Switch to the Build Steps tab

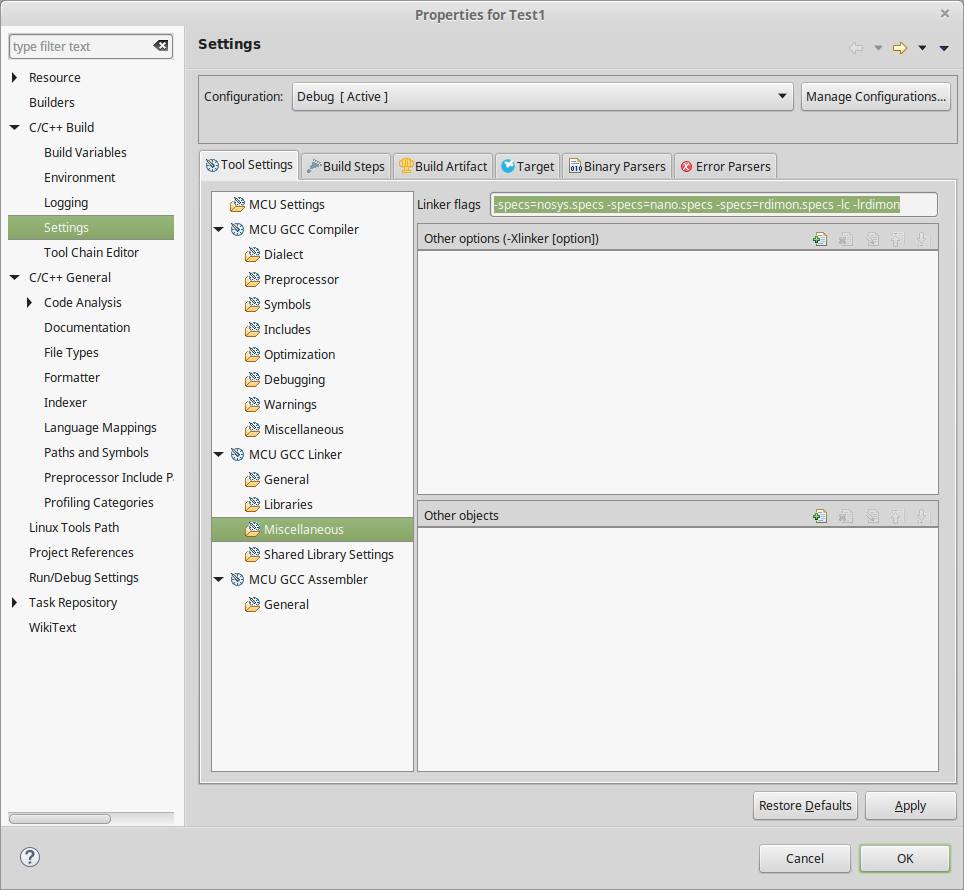point(345,166)
